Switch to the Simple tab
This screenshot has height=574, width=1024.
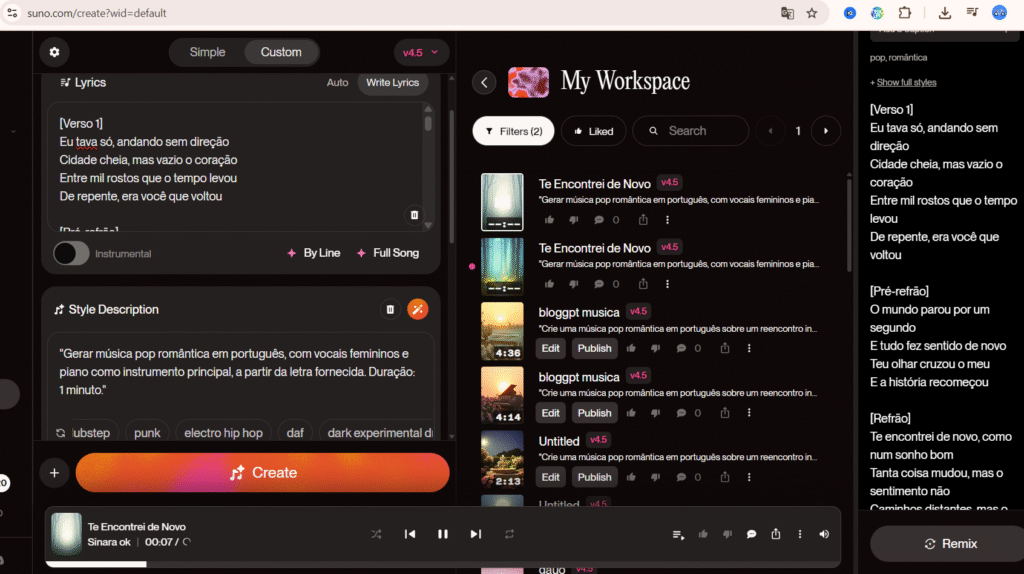tap(208, 52)
